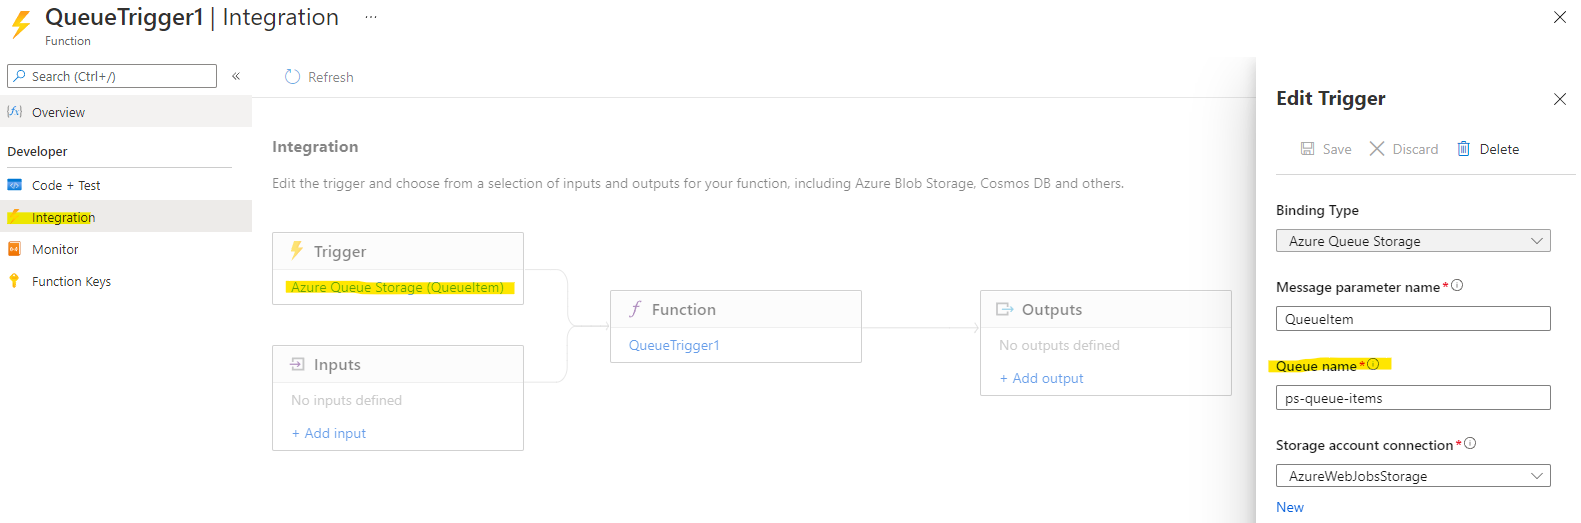The image size is (1581, 523).
Task: Open the QueueTrigger1 function link
Action: coord(674,345)
